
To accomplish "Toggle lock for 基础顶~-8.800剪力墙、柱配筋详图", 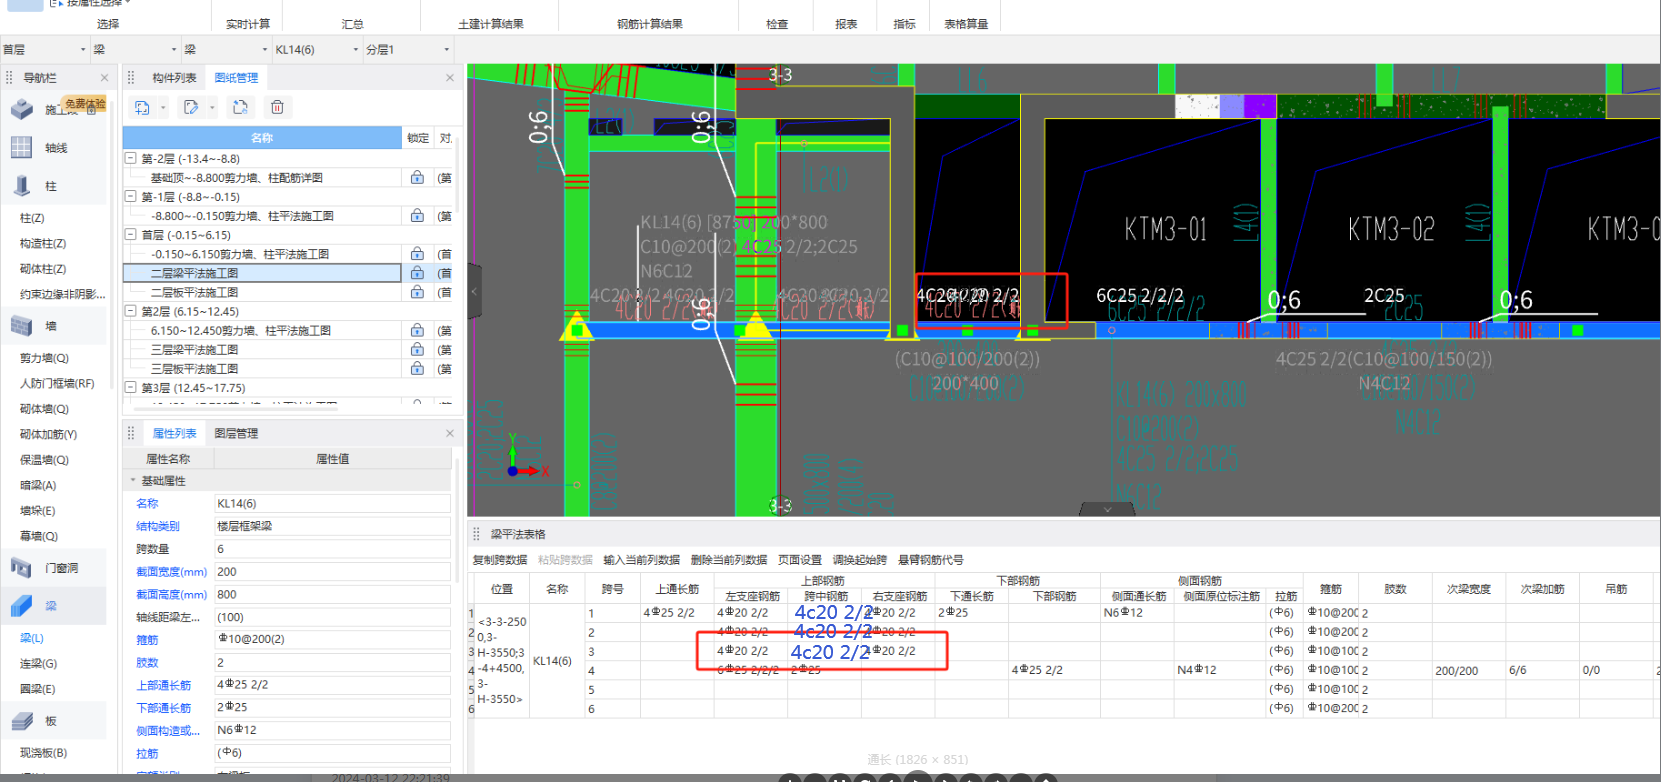I will pyautogui.click(x=417, y=177).
